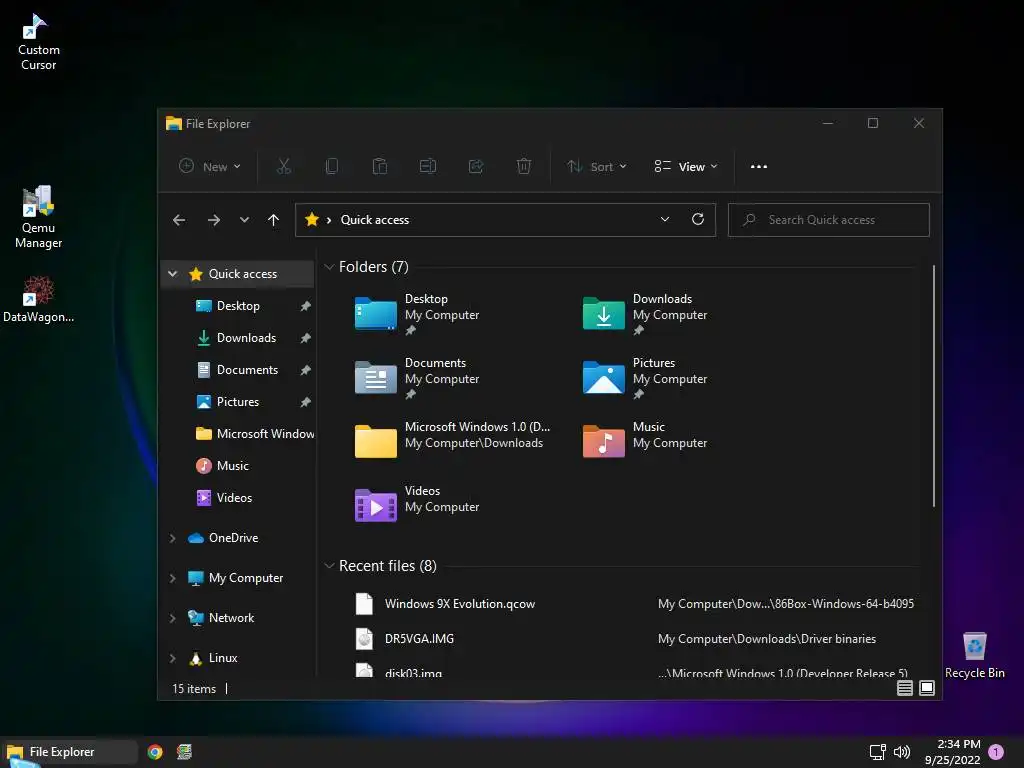
Task: Switch to details view in status bar
Action: pos(904,688)
